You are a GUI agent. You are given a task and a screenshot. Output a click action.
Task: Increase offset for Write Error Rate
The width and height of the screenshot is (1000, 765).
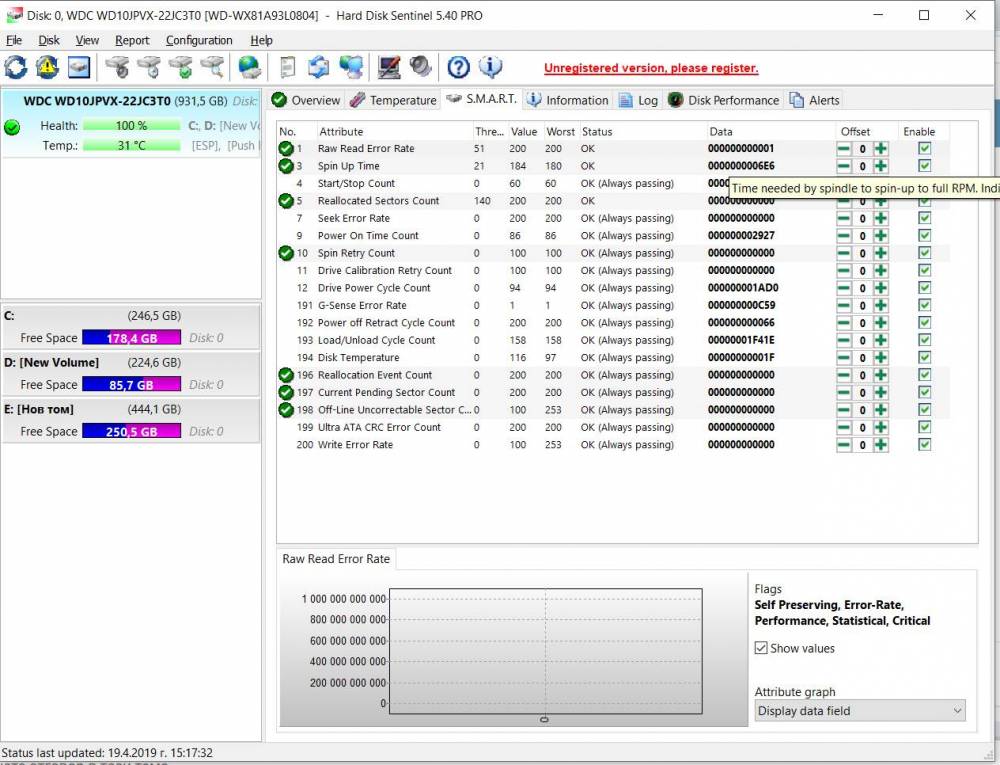[881, 445]
